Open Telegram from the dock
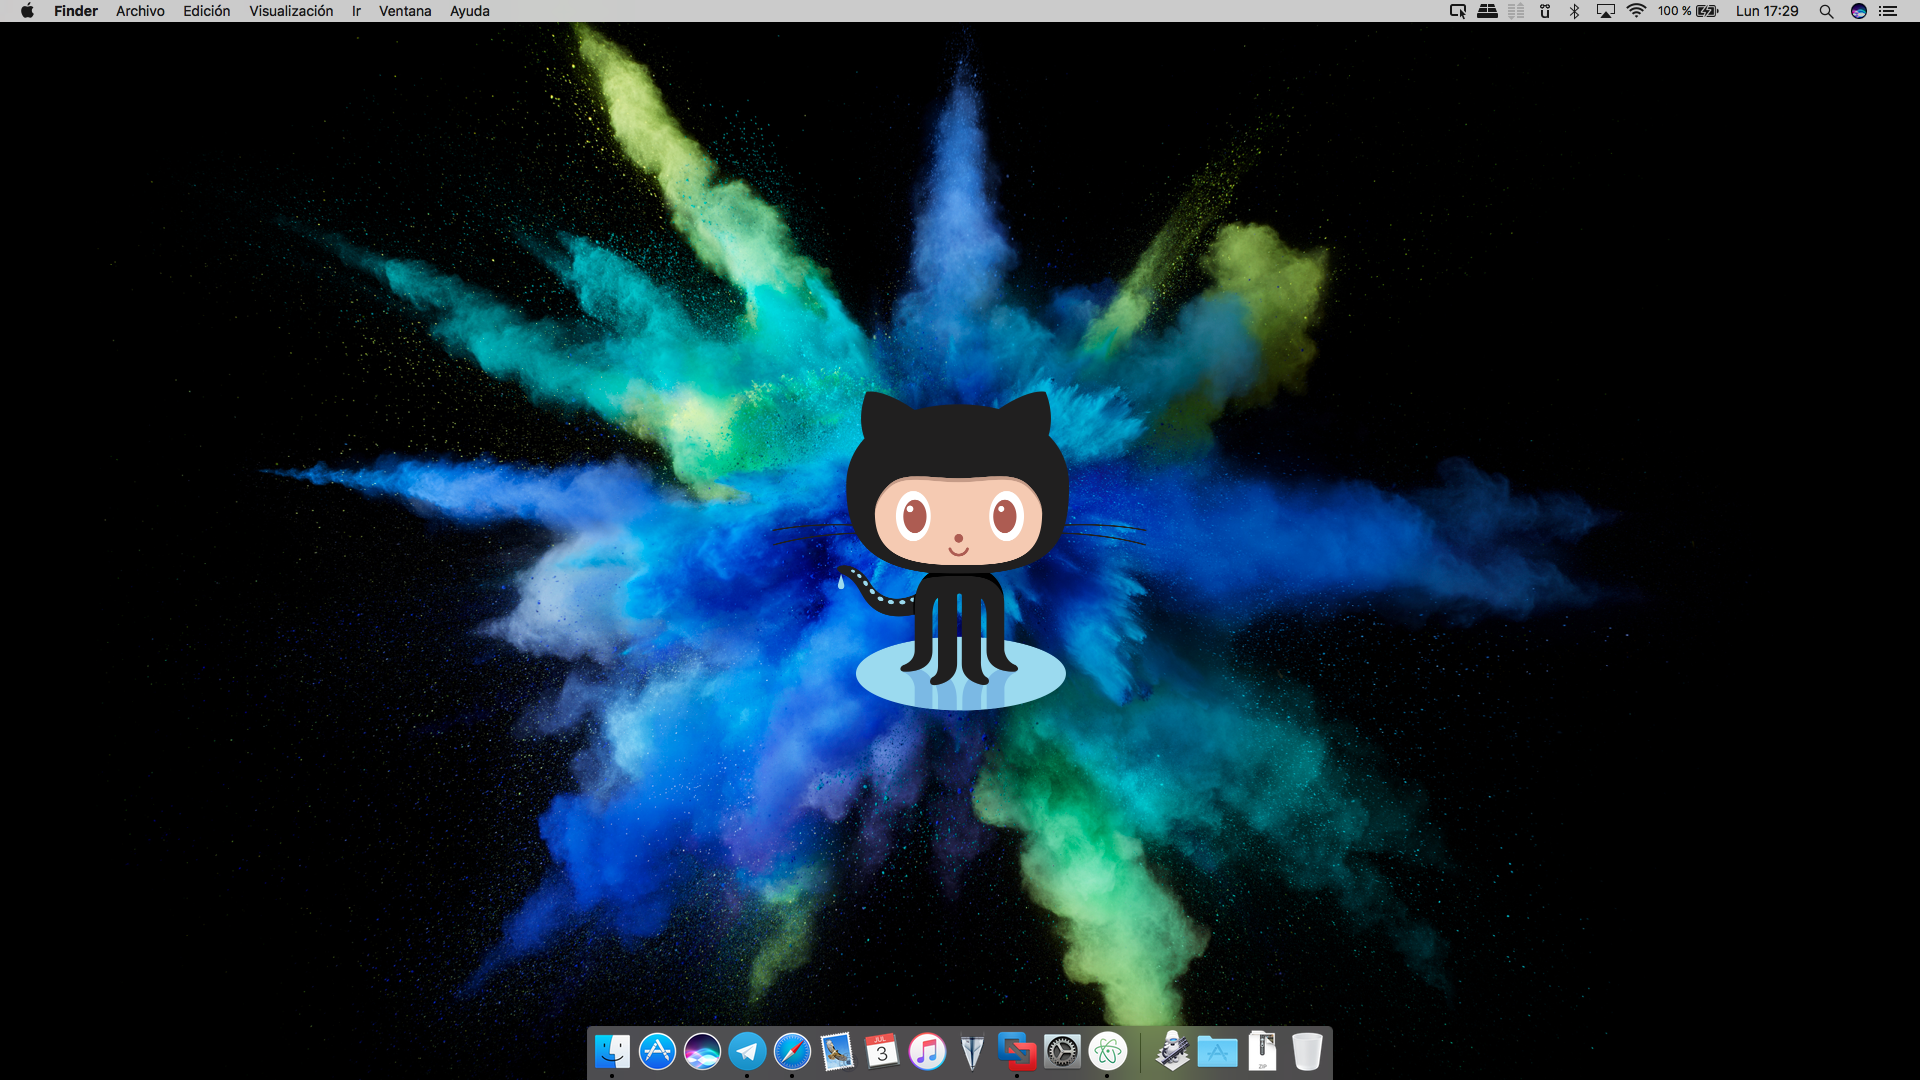This screenshot has height=1080, width=1920. [x=747, y=1051]
